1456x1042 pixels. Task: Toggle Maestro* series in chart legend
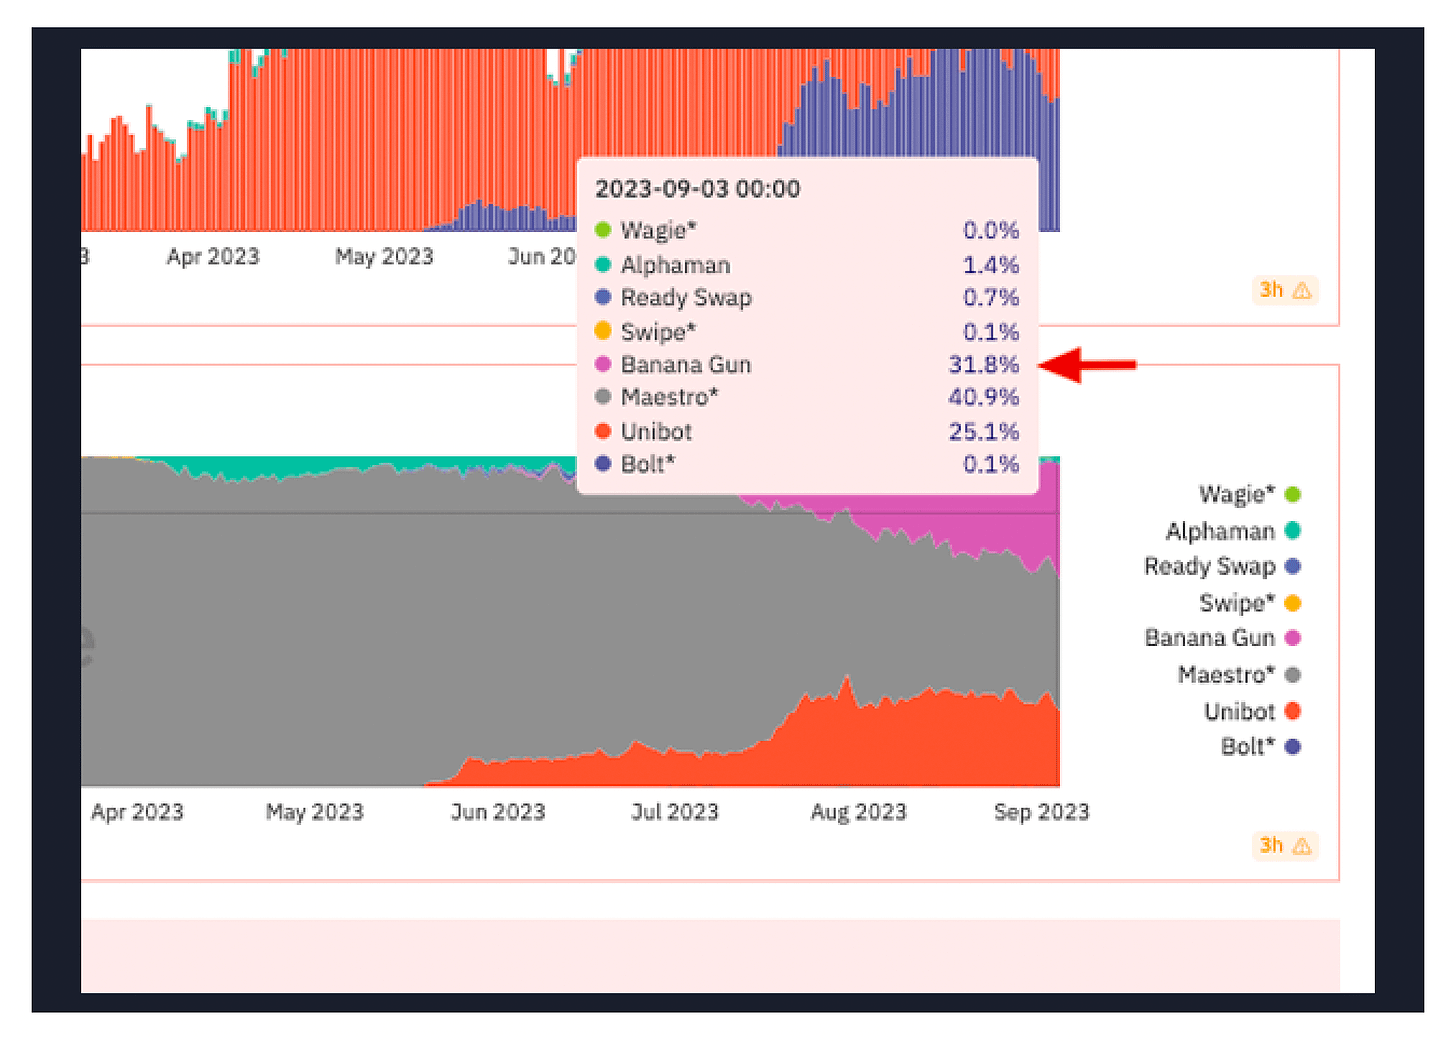1239,675
